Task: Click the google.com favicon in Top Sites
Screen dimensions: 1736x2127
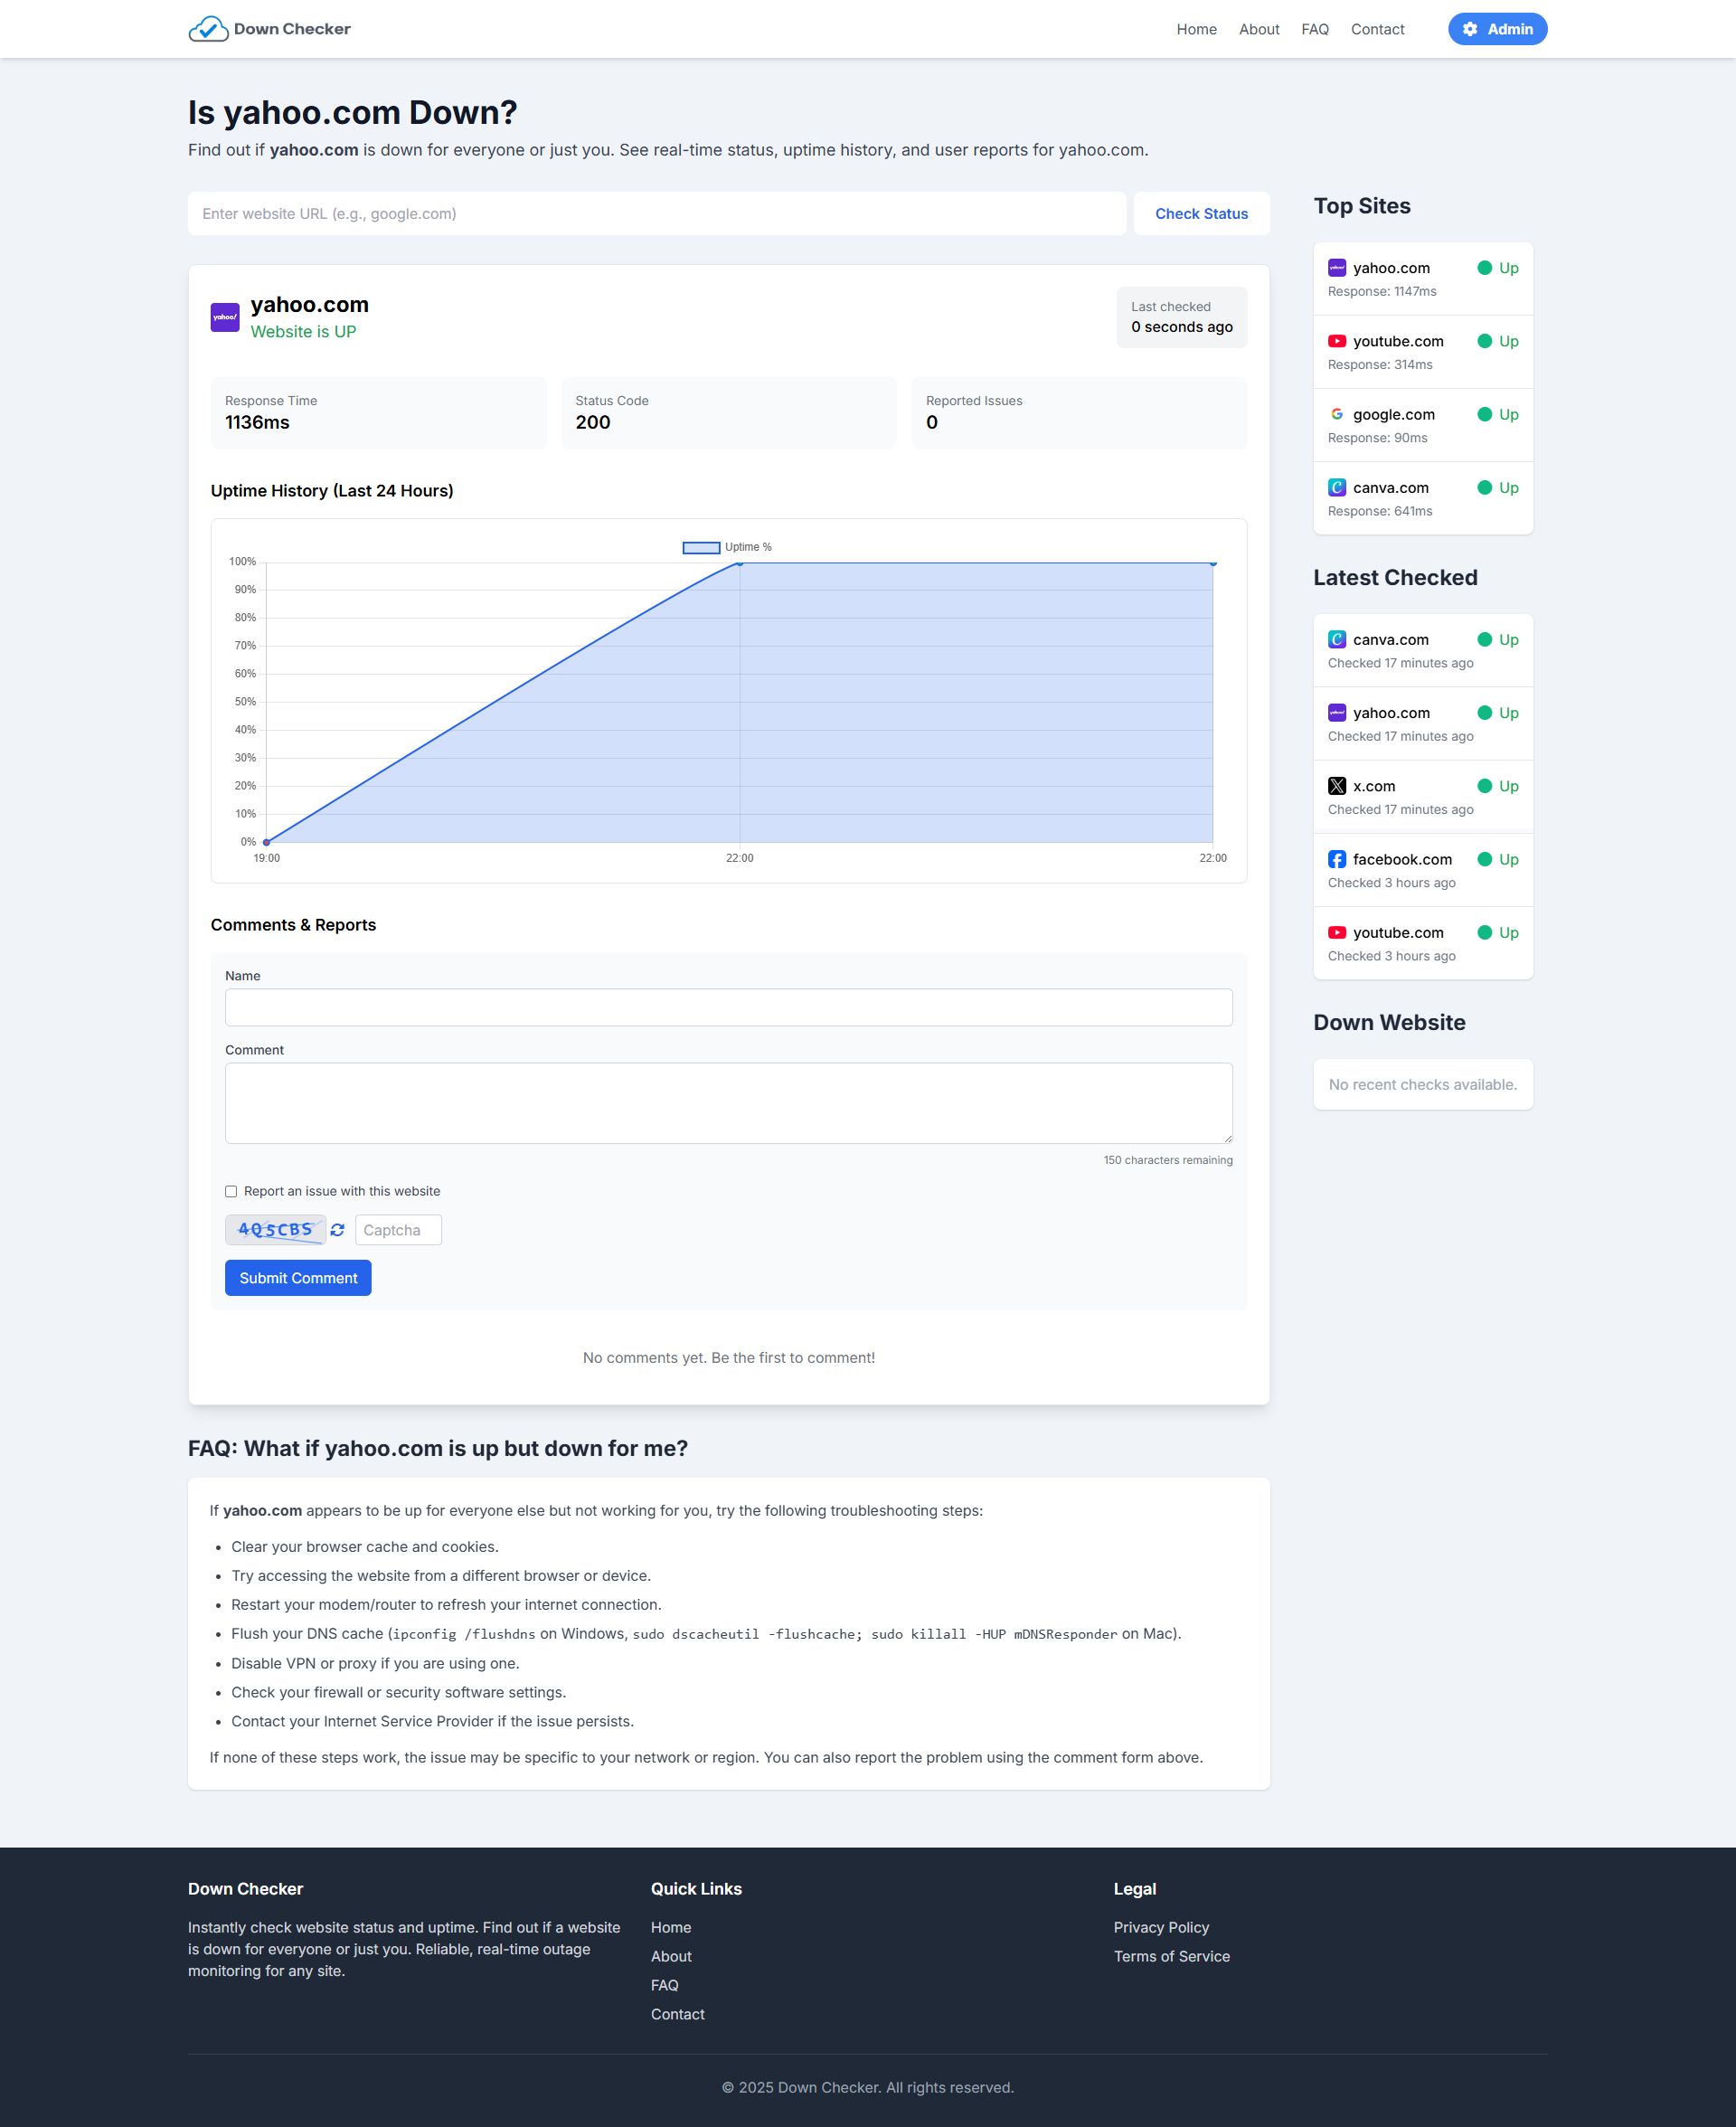Action: pyautogui.click(x=1336, y=414)
